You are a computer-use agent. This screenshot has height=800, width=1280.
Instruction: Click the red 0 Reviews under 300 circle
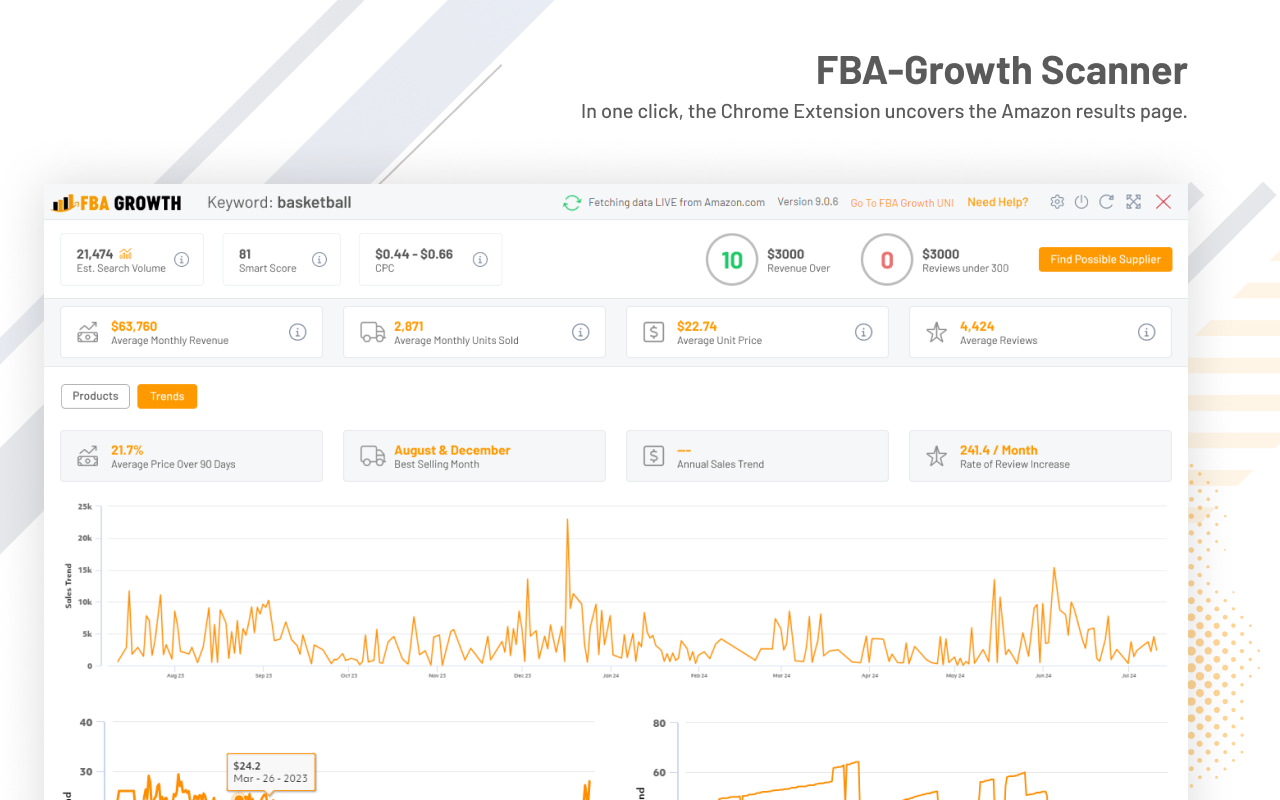(887, 260)
